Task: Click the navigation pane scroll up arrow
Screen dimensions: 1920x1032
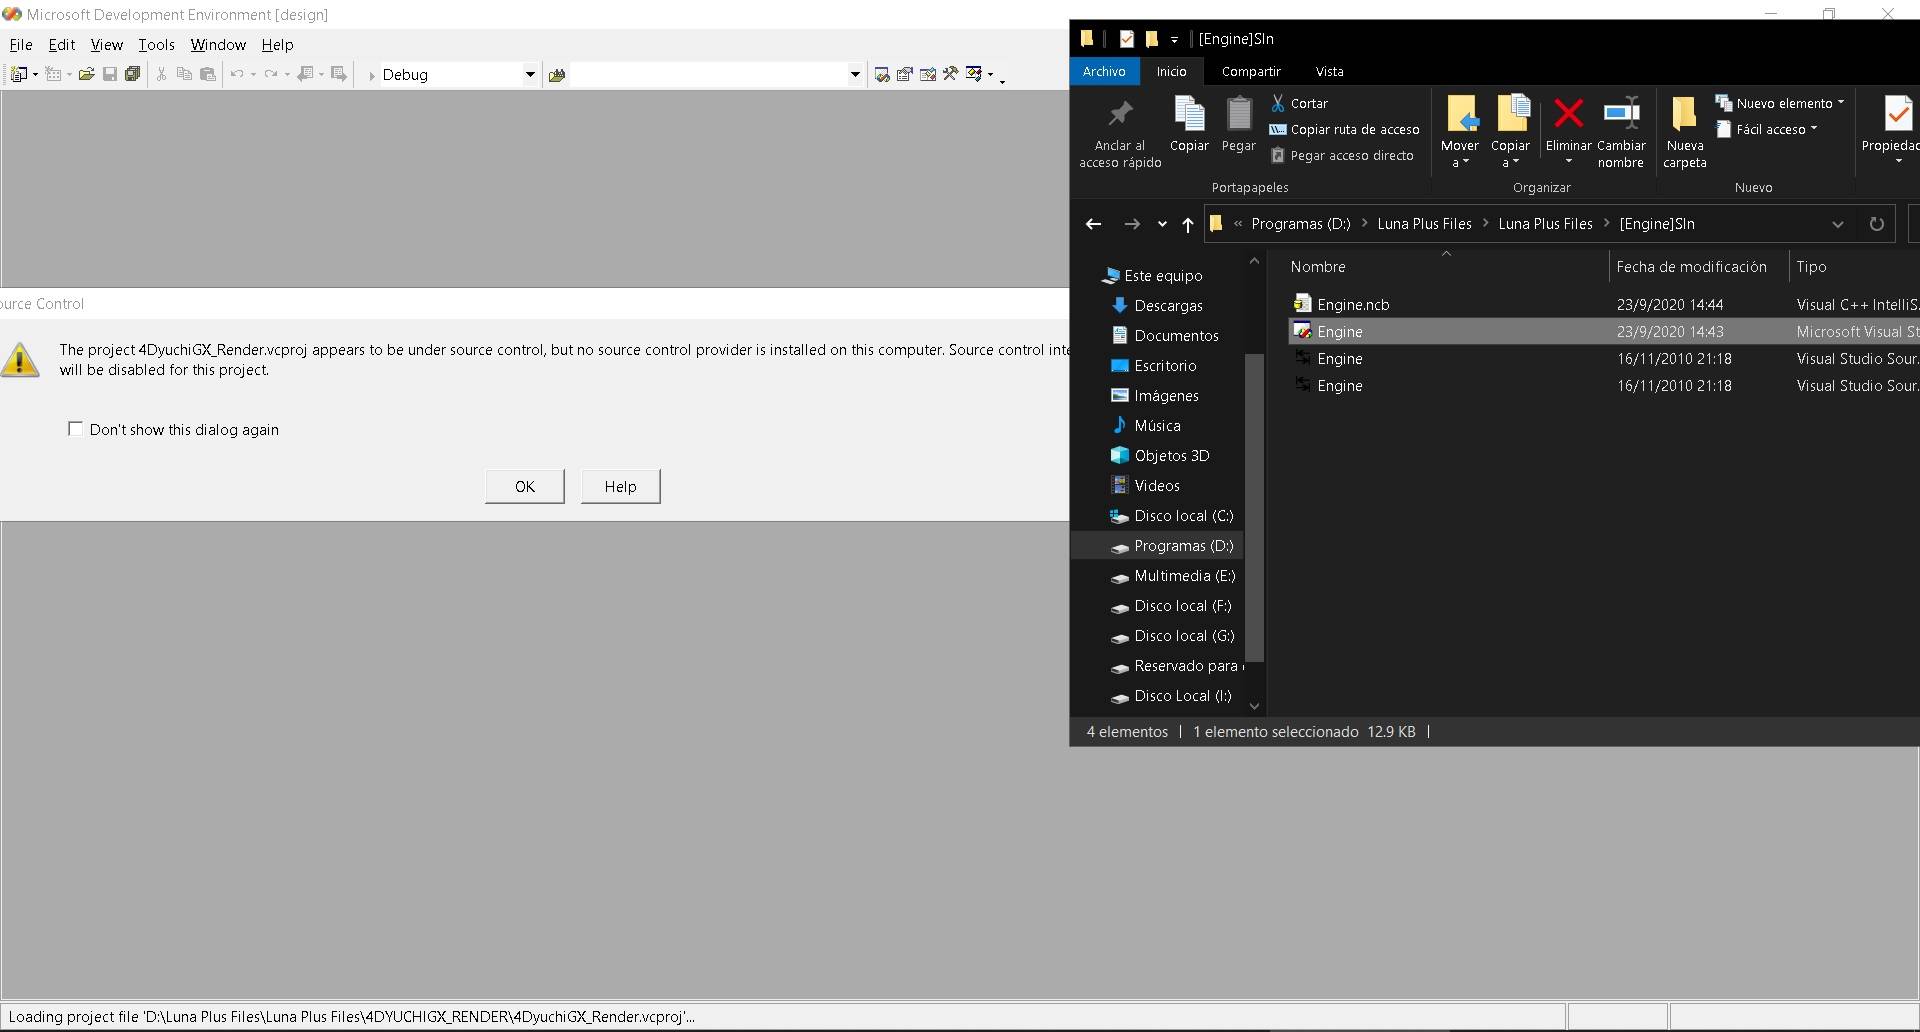Action: click(x=1254, y=261)
